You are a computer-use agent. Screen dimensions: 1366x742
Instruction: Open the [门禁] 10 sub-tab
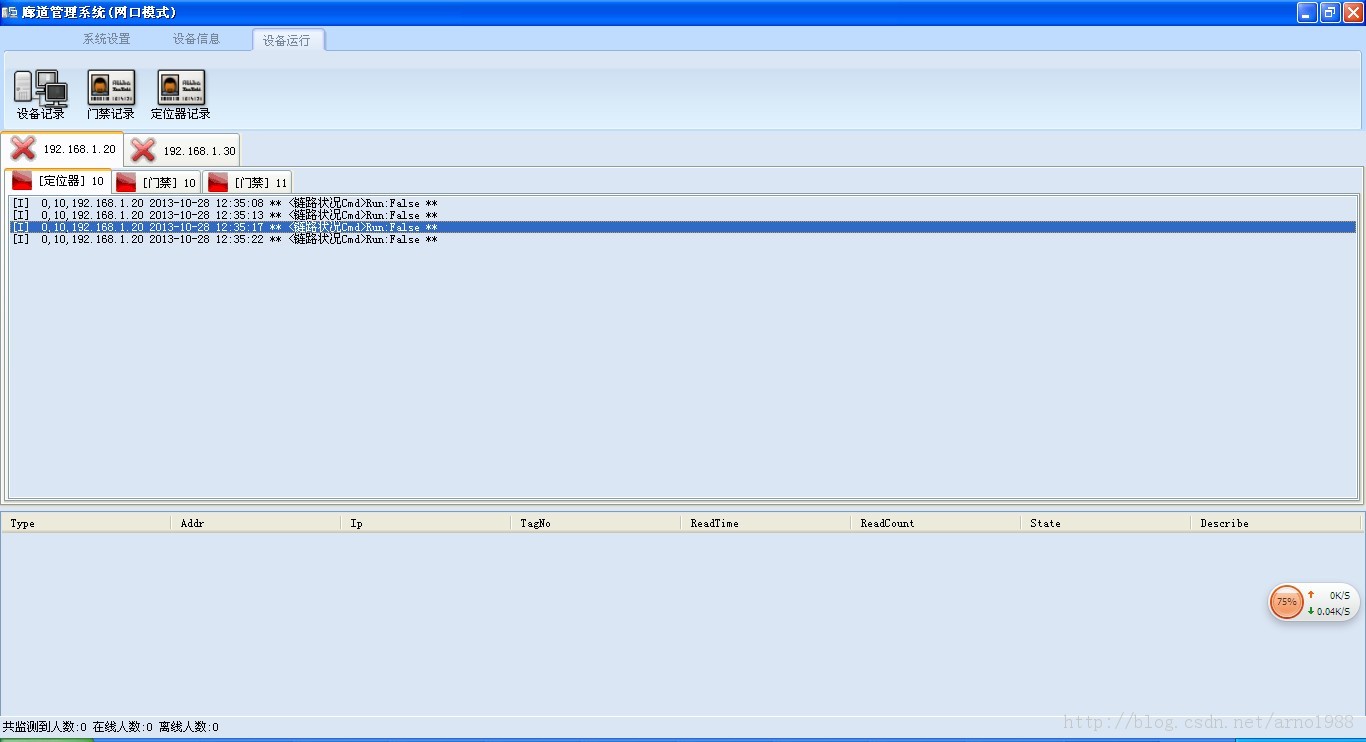156,183
